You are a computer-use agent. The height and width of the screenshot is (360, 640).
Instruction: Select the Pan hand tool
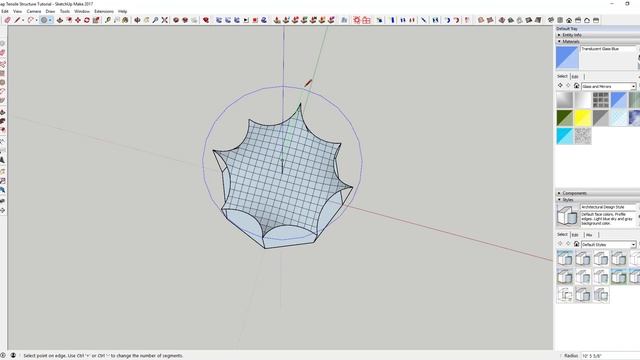pyautogui.click(x=146, y=20)
